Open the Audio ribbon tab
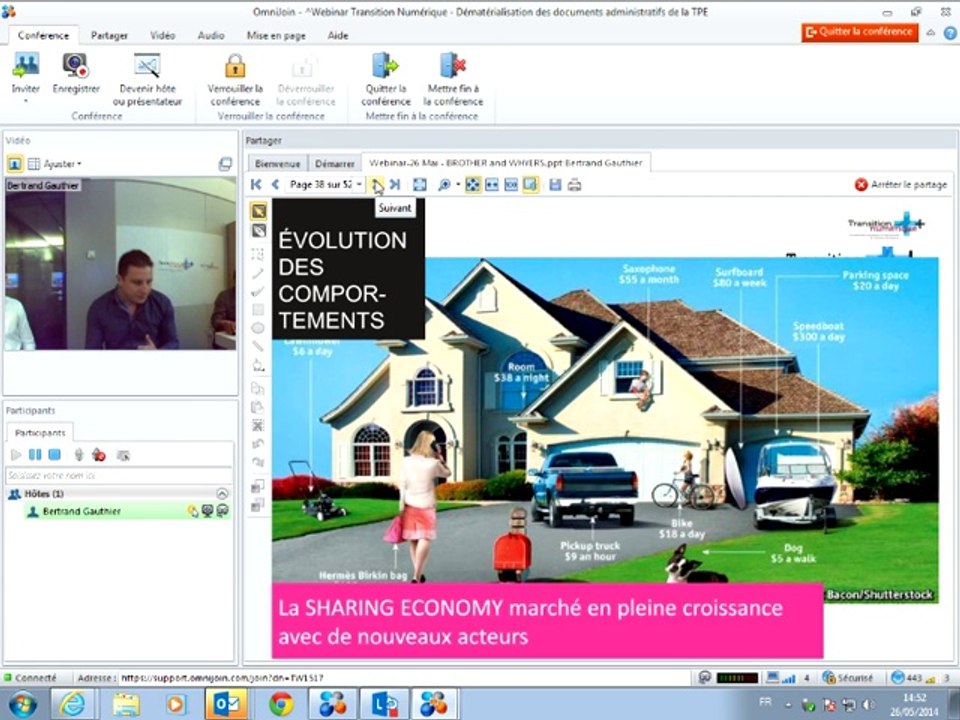The width and height of the screenshot is (960, 720). pyautogui.click(x=211, y=36)
